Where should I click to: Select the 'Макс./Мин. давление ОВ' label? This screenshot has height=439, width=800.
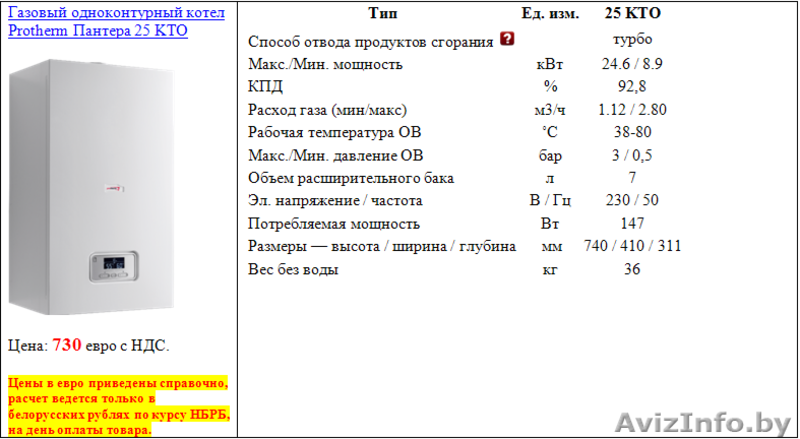tap(336, 155)
